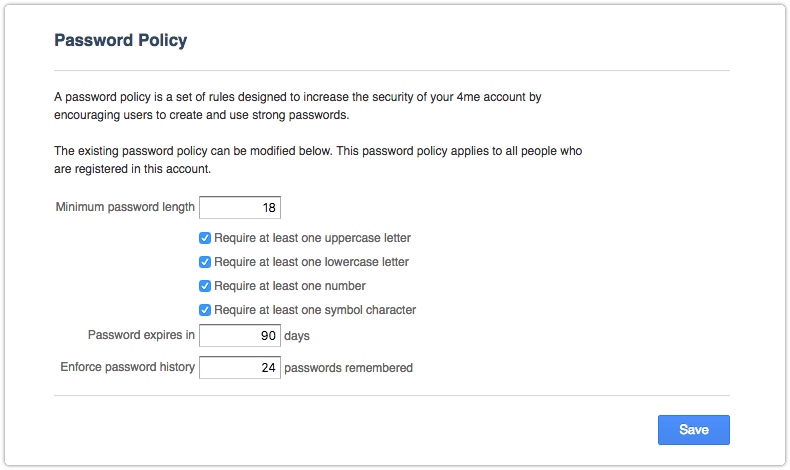
Task: Click the 'days' unit text
Action: pos(297,336)
